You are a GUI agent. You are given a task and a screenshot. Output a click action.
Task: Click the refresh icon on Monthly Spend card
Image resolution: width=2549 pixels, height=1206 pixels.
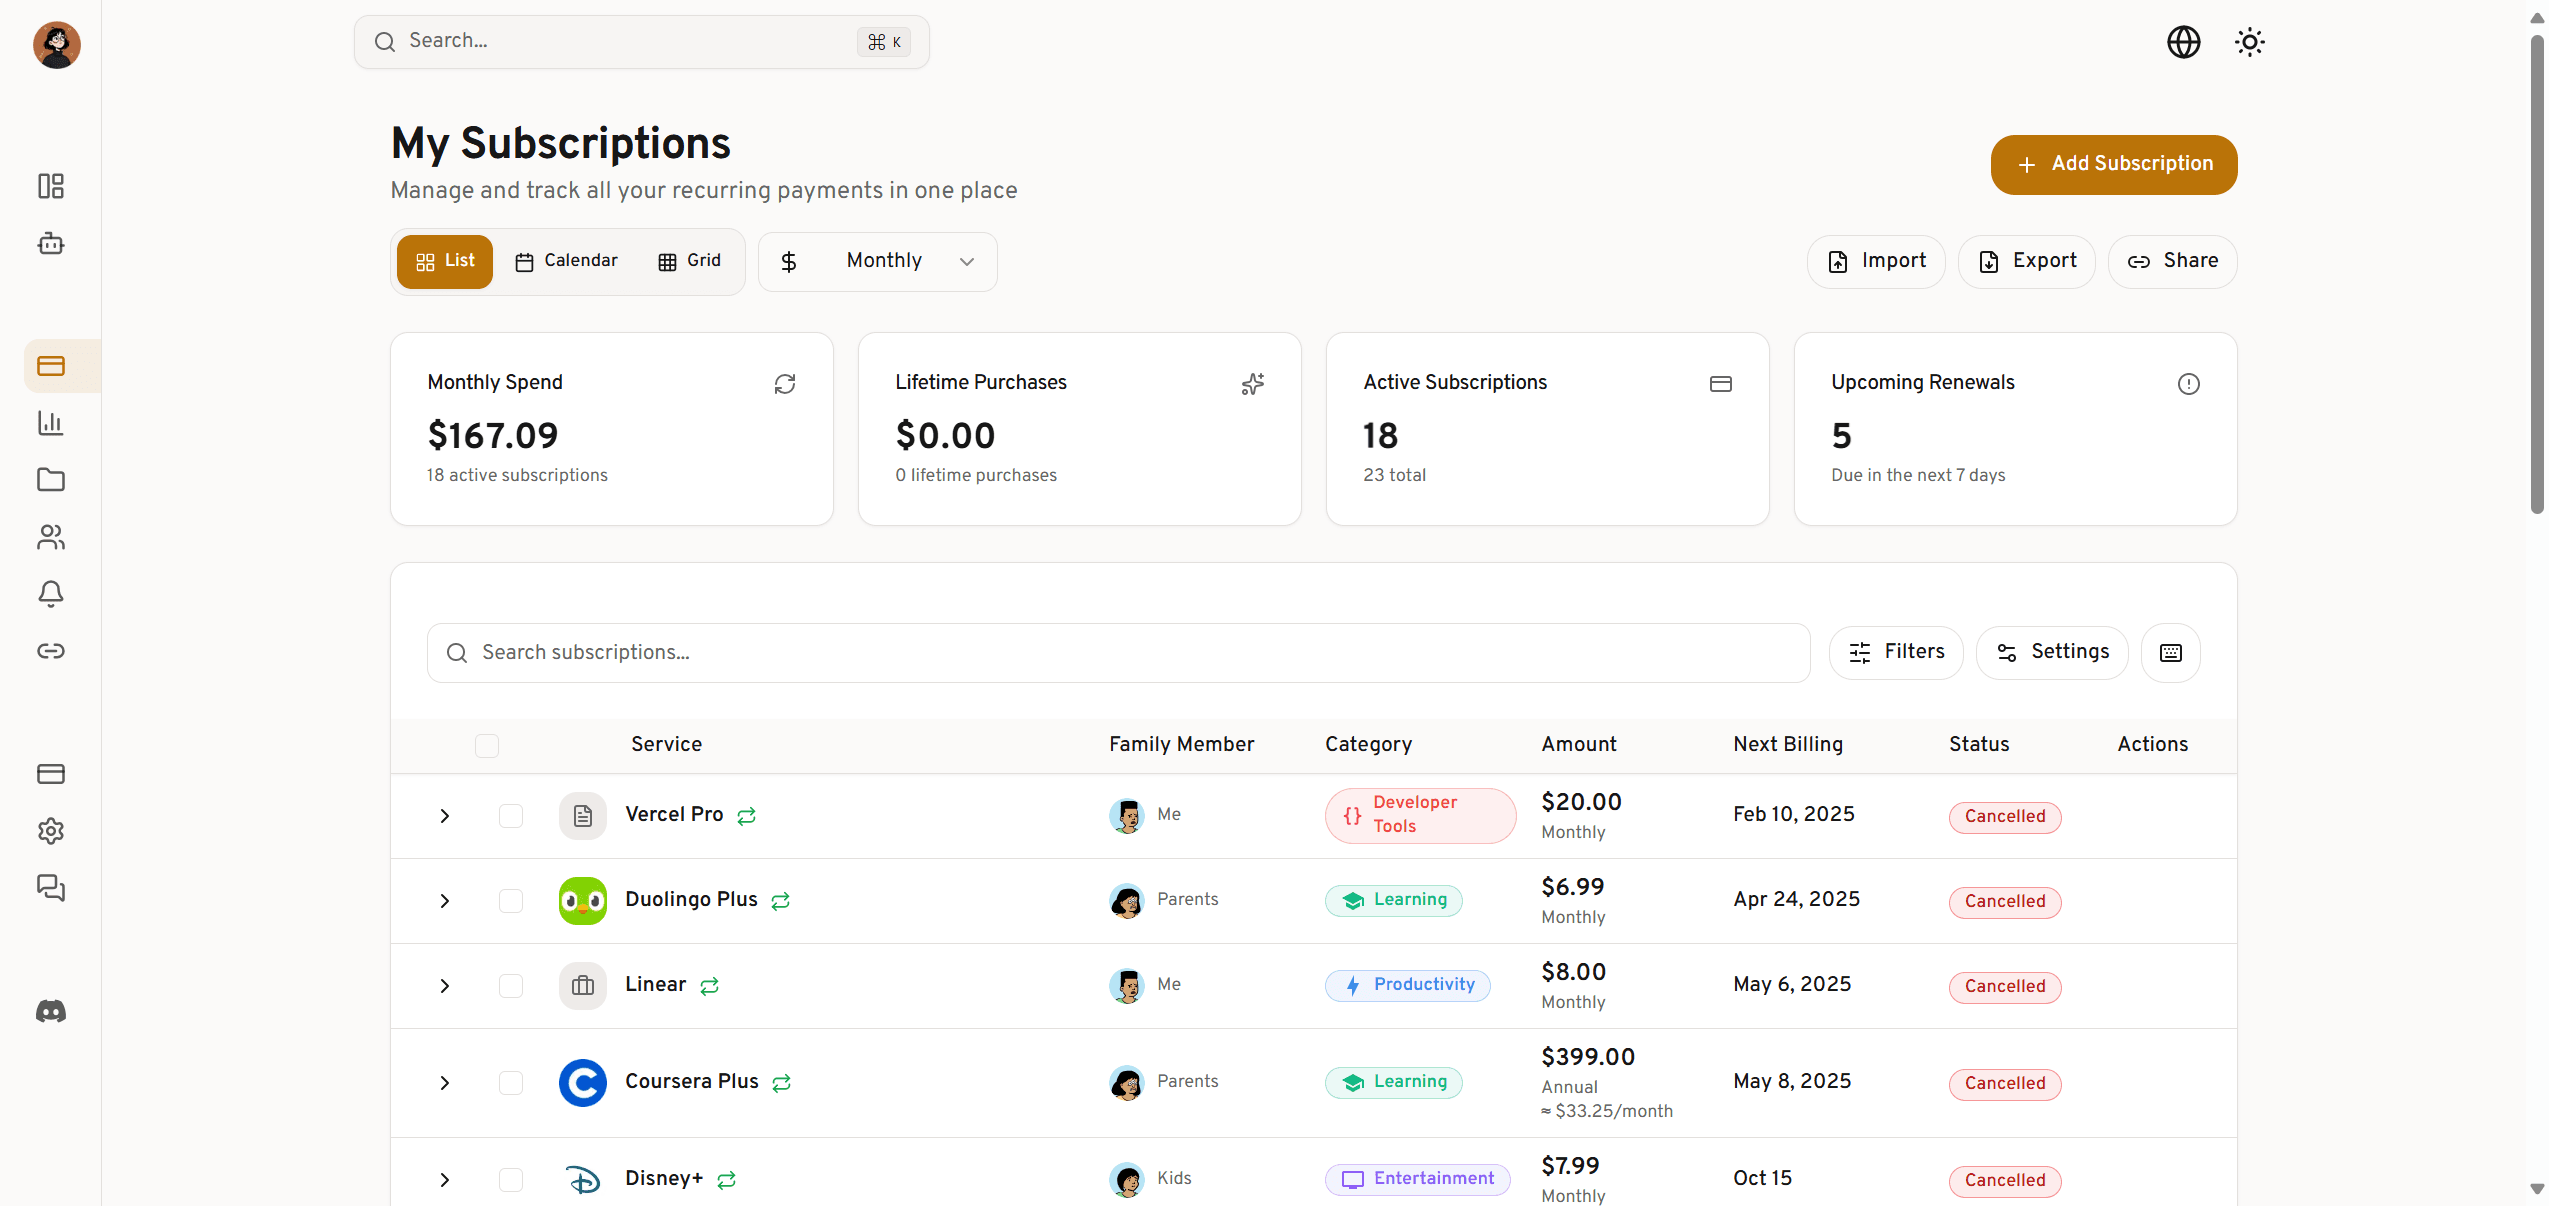click(x=786, y=384)
